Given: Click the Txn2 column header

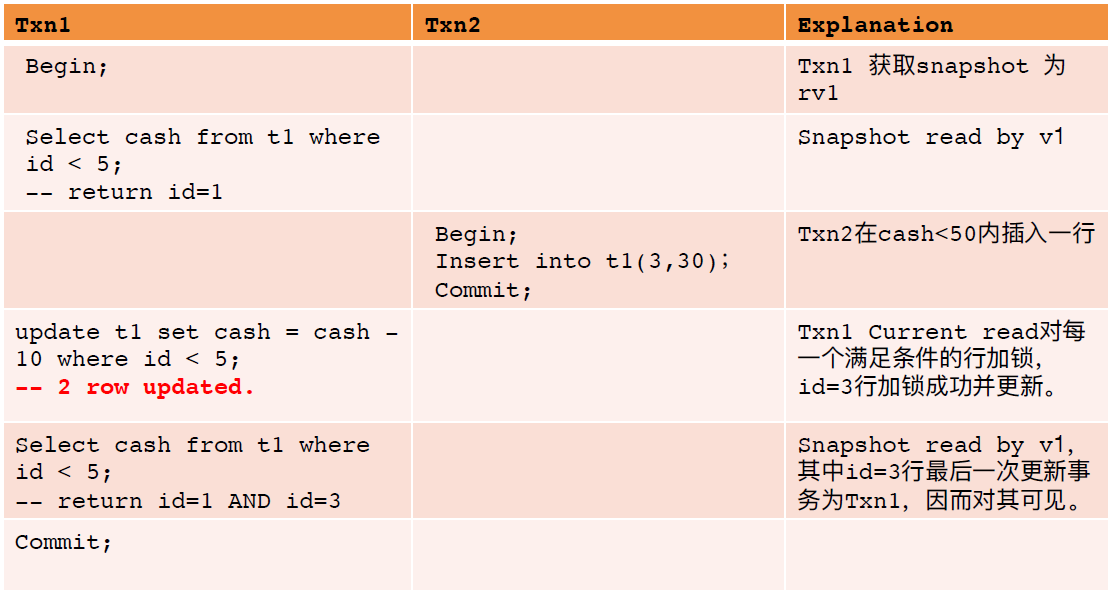Looking at the screenshot, I should pyautogui.click(x=452, y=25).
